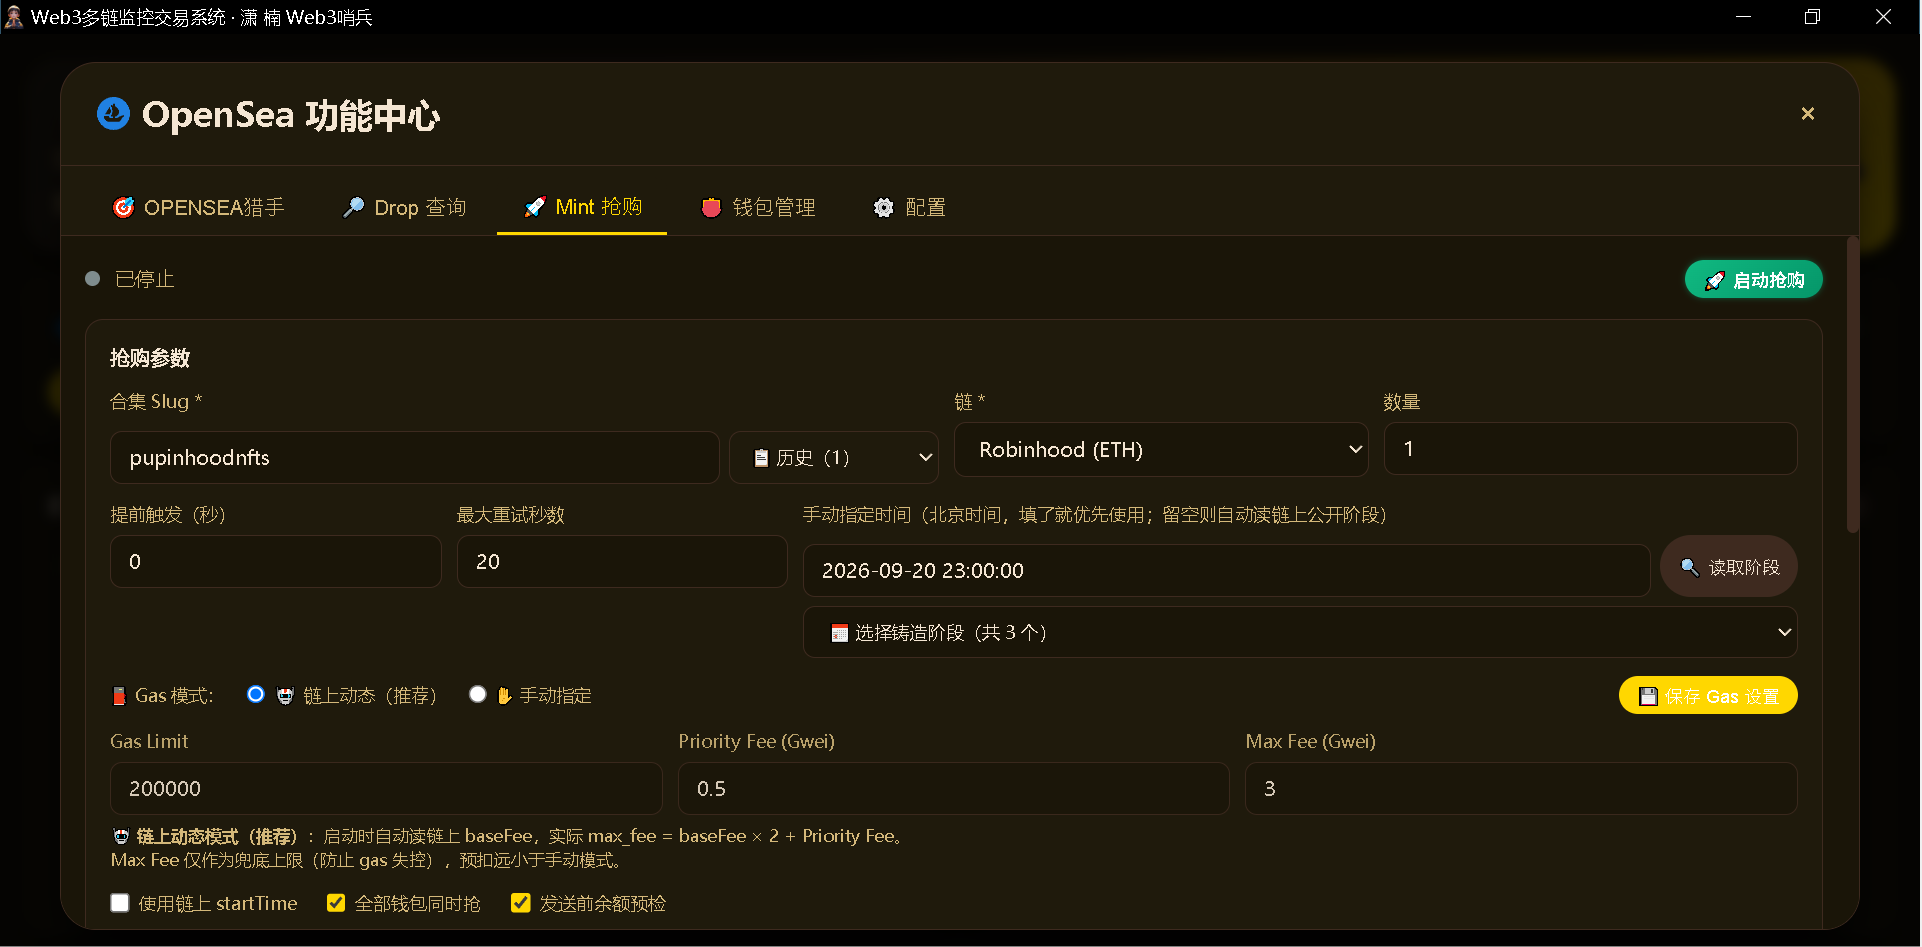Click the floppy disk icon in 保存 Gas 设置
This screenshot has height=947, width=1922.
pyautogui.click(x=1648, y=696)
